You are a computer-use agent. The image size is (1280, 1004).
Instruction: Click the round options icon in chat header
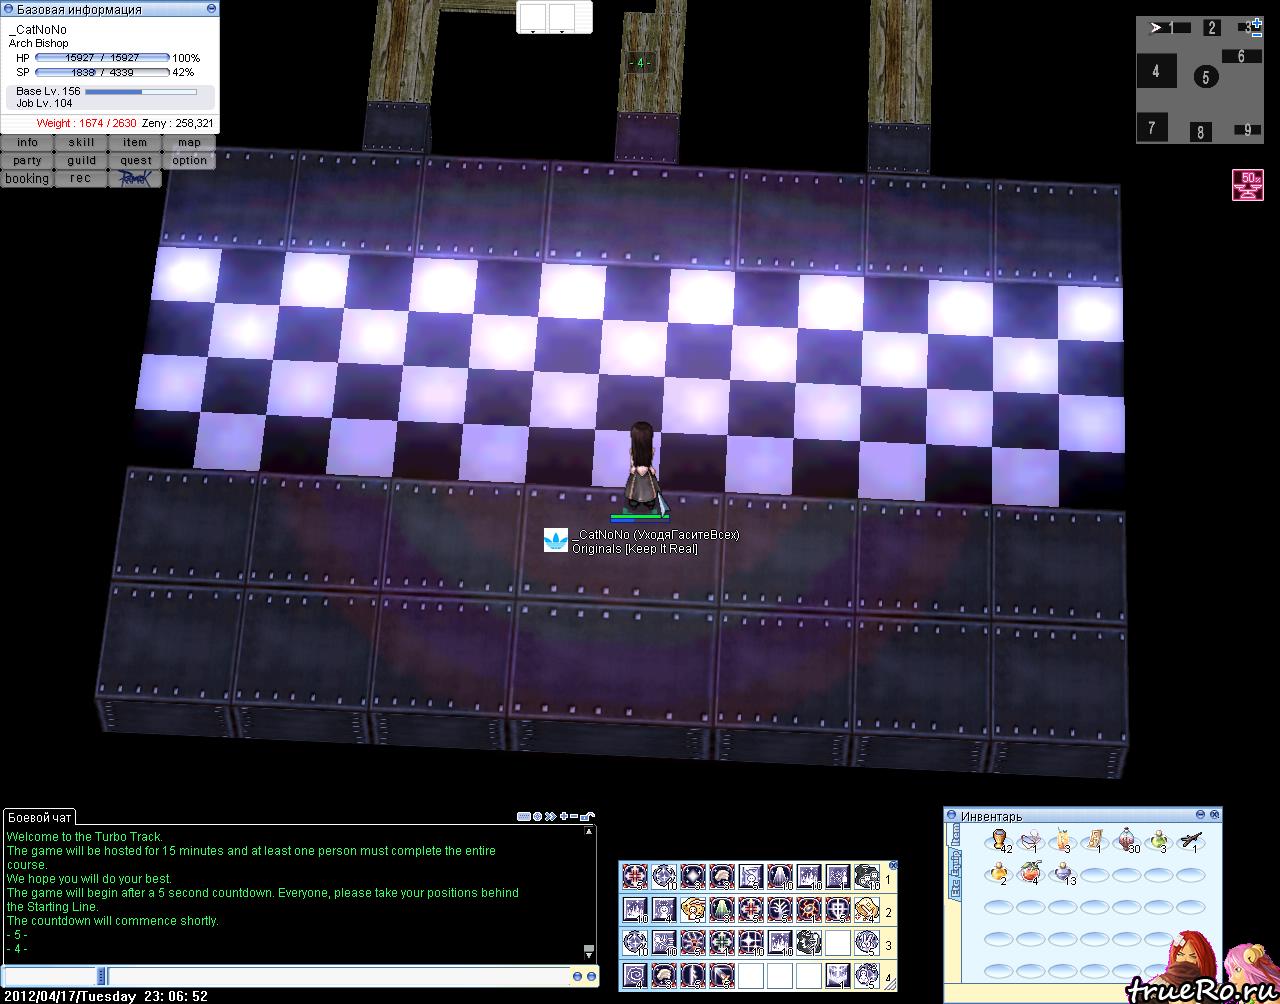(x=538, y=817)
